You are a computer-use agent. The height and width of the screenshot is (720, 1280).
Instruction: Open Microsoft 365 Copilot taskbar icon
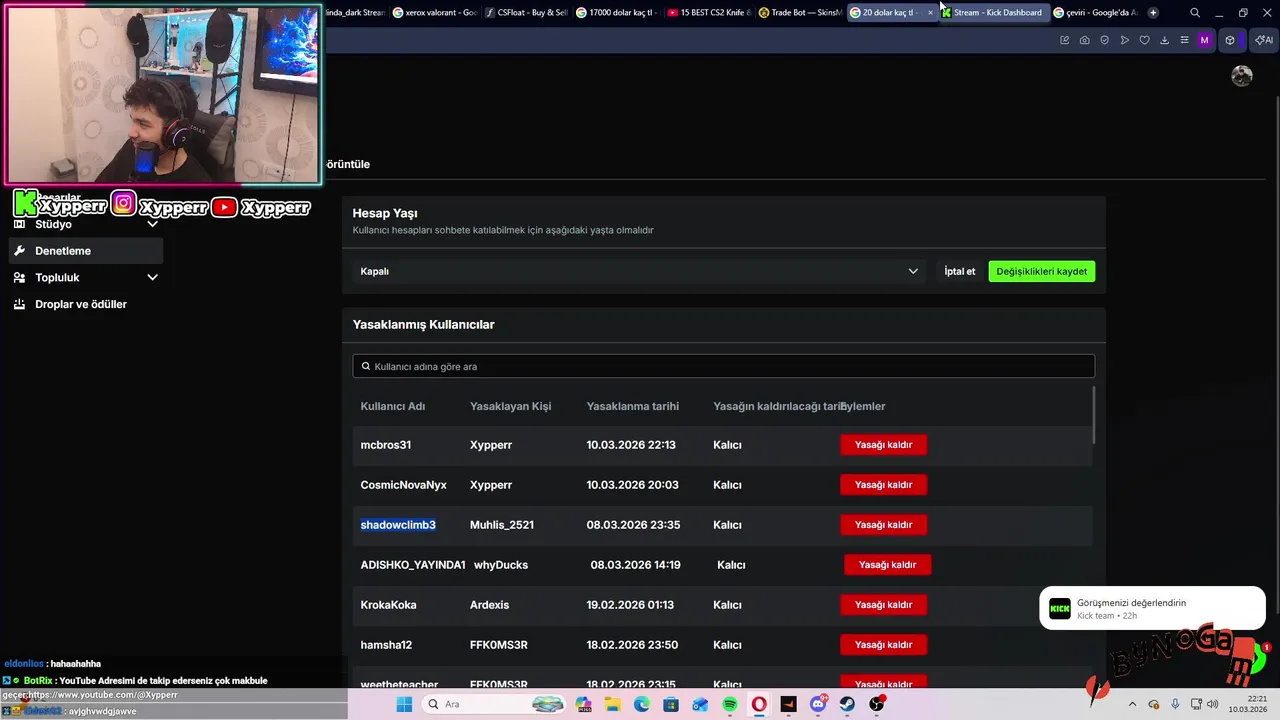(x=583, y=704)
